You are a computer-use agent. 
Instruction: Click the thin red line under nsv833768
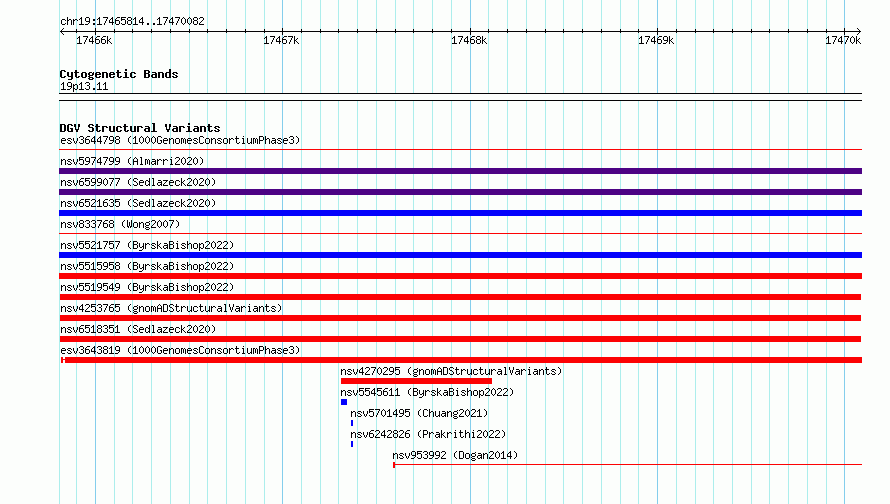pyautogui.click(x=460, y=233)
